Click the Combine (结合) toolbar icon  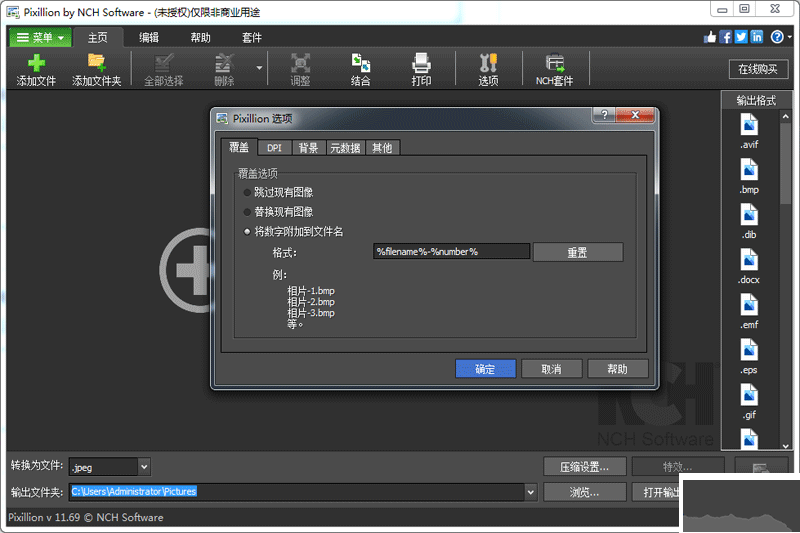point(361,63)
